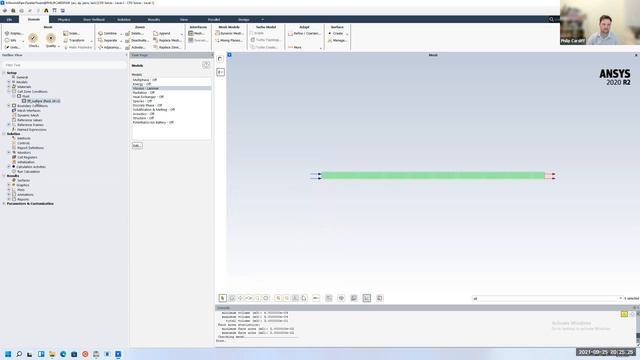The width and height of the screenshot is (640, 360).
Task: Click the Windows Start button
Action: pyautogui.click(x=8, y=354)
